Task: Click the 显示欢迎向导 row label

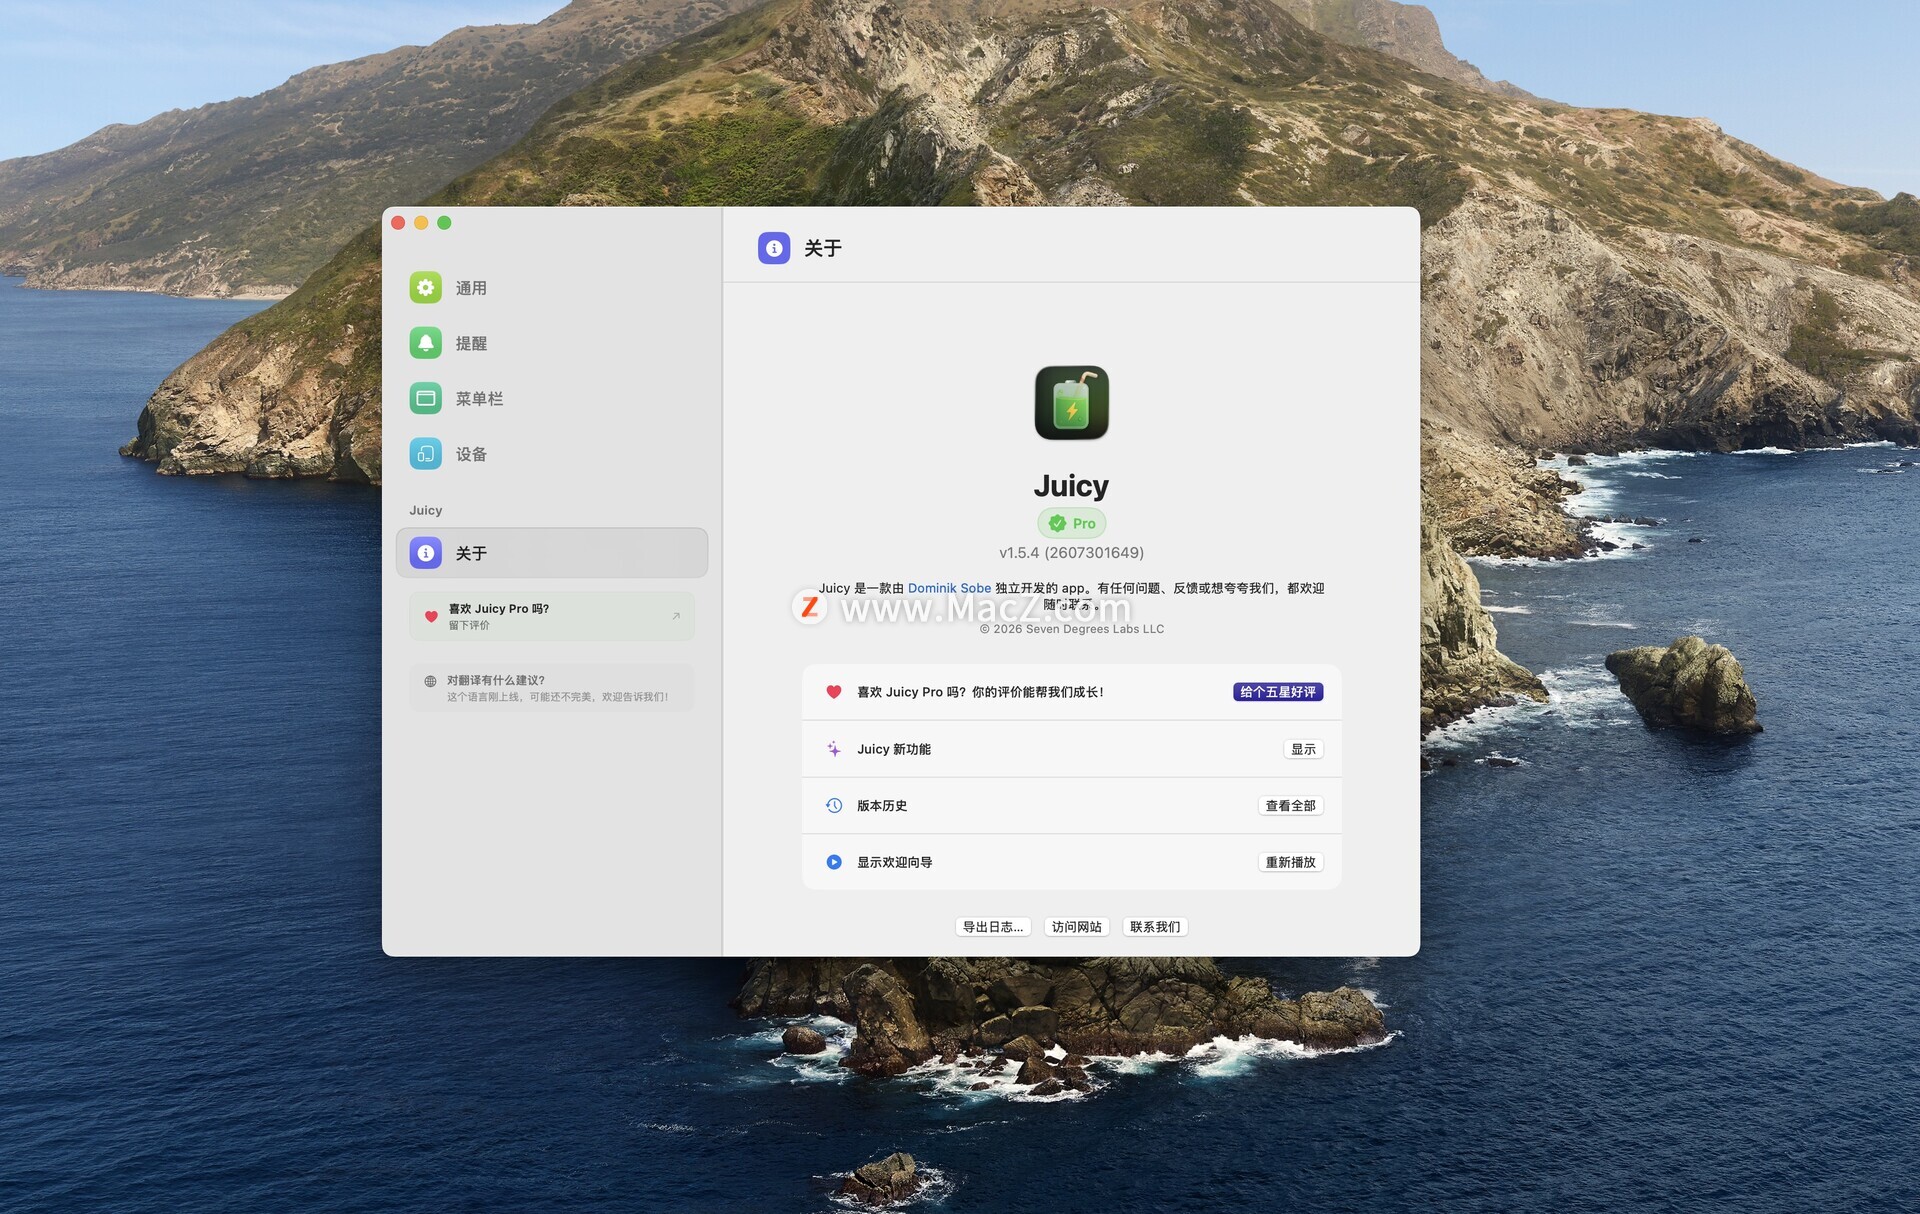Action: point(894,862)
